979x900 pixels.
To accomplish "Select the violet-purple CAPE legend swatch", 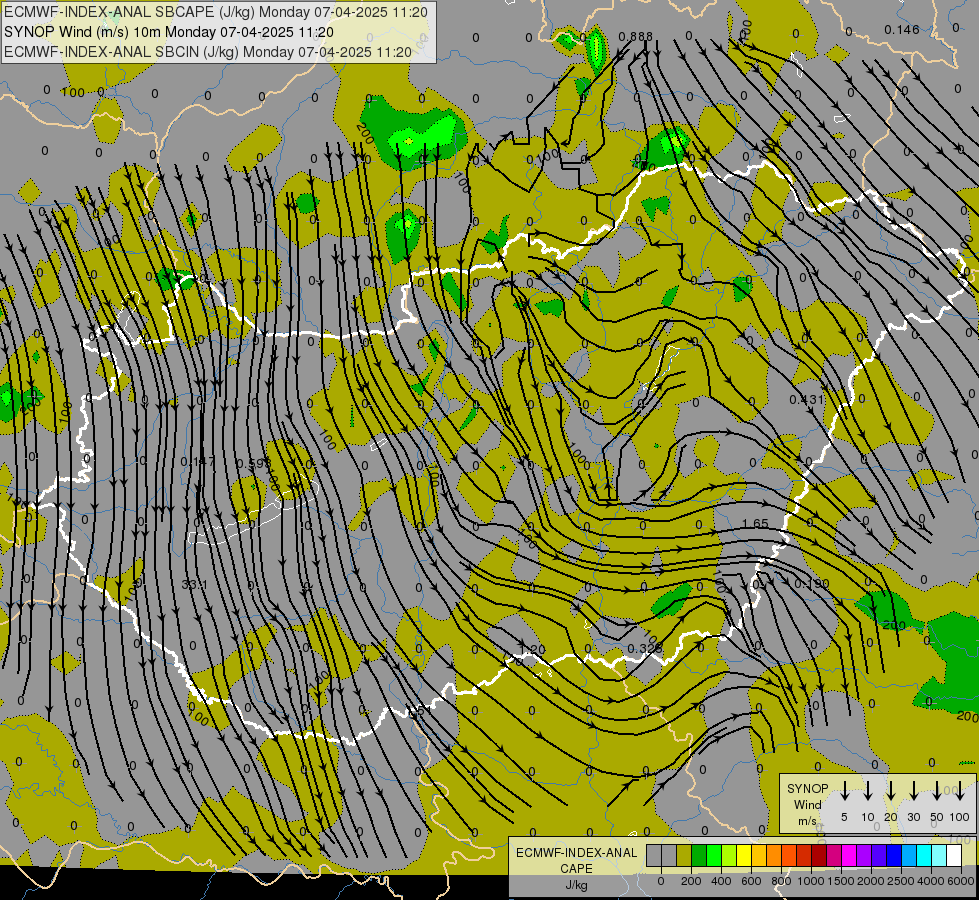I will [864, 855].
